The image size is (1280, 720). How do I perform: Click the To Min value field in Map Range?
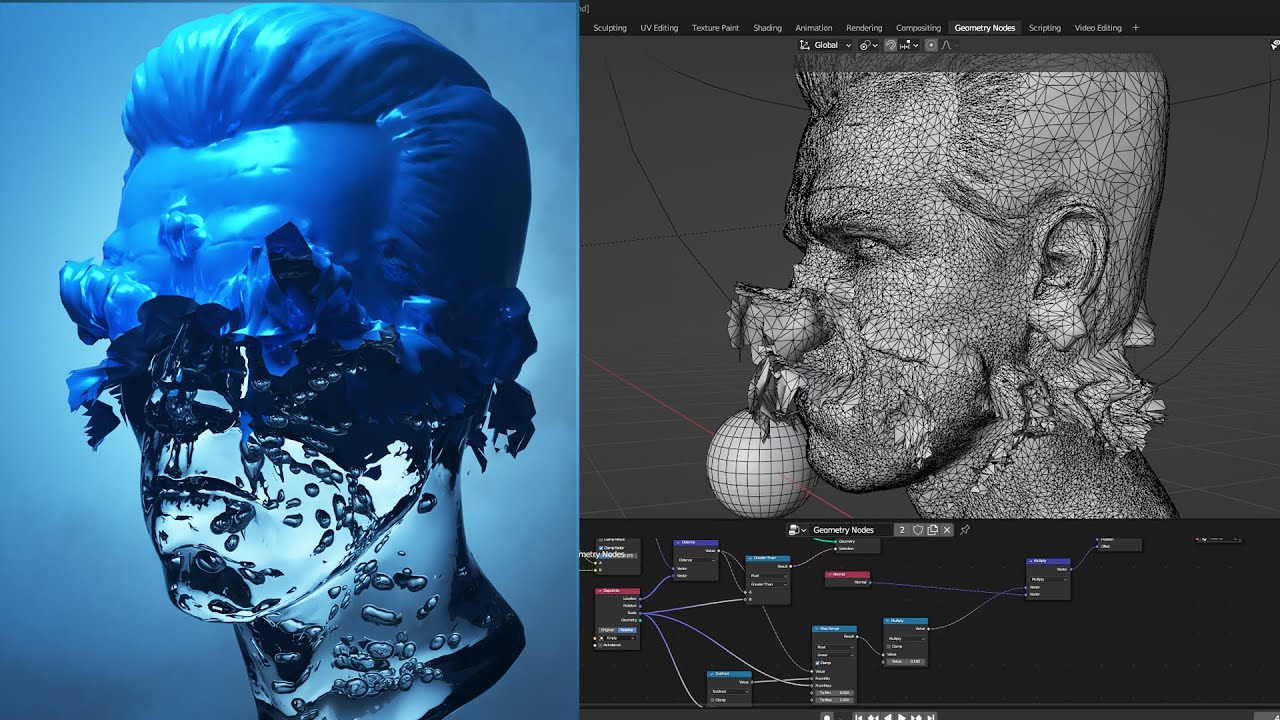(x=835, y=693)
